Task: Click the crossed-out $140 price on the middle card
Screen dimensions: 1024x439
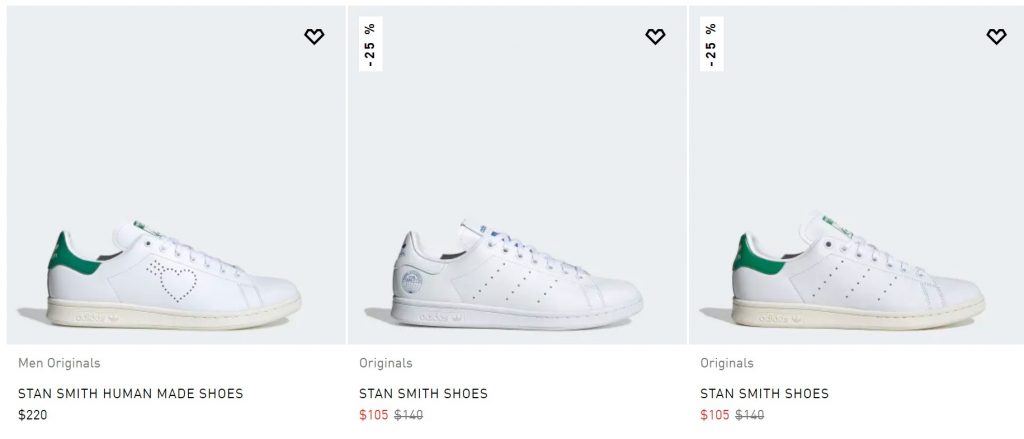Action: click(x=408, y=415)
